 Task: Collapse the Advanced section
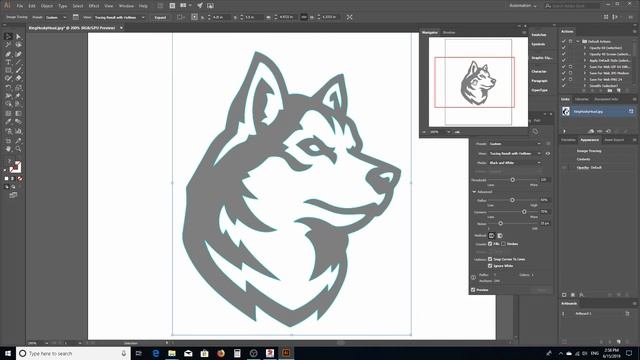(x=475, y=191)
